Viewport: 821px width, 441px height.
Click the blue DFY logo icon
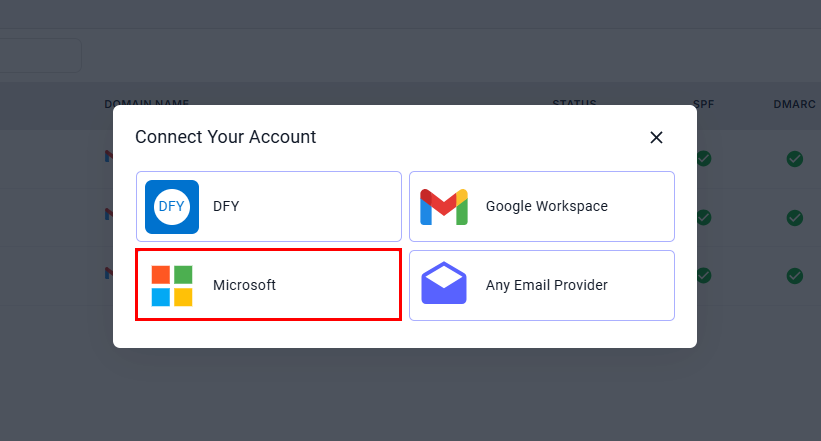172,206
